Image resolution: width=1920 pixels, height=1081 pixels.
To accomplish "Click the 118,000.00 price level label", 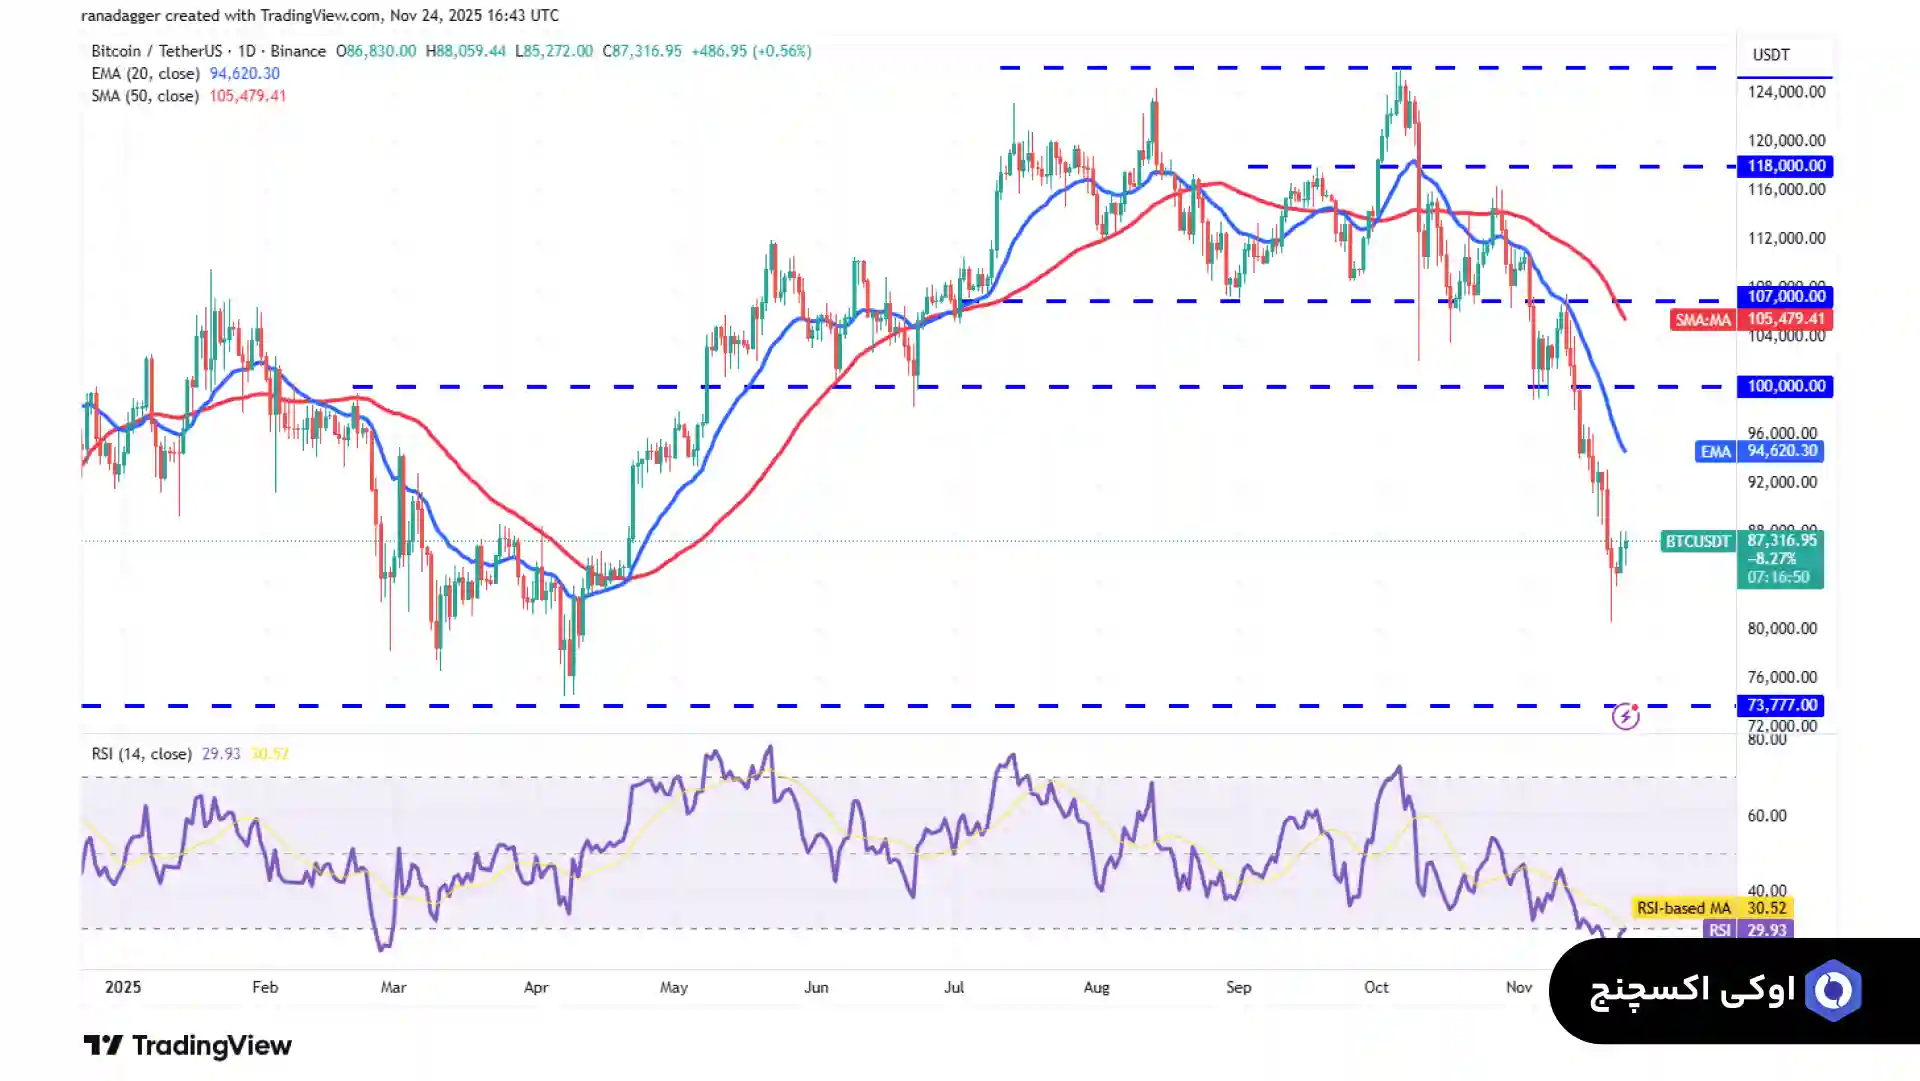I will [1785, 166].
